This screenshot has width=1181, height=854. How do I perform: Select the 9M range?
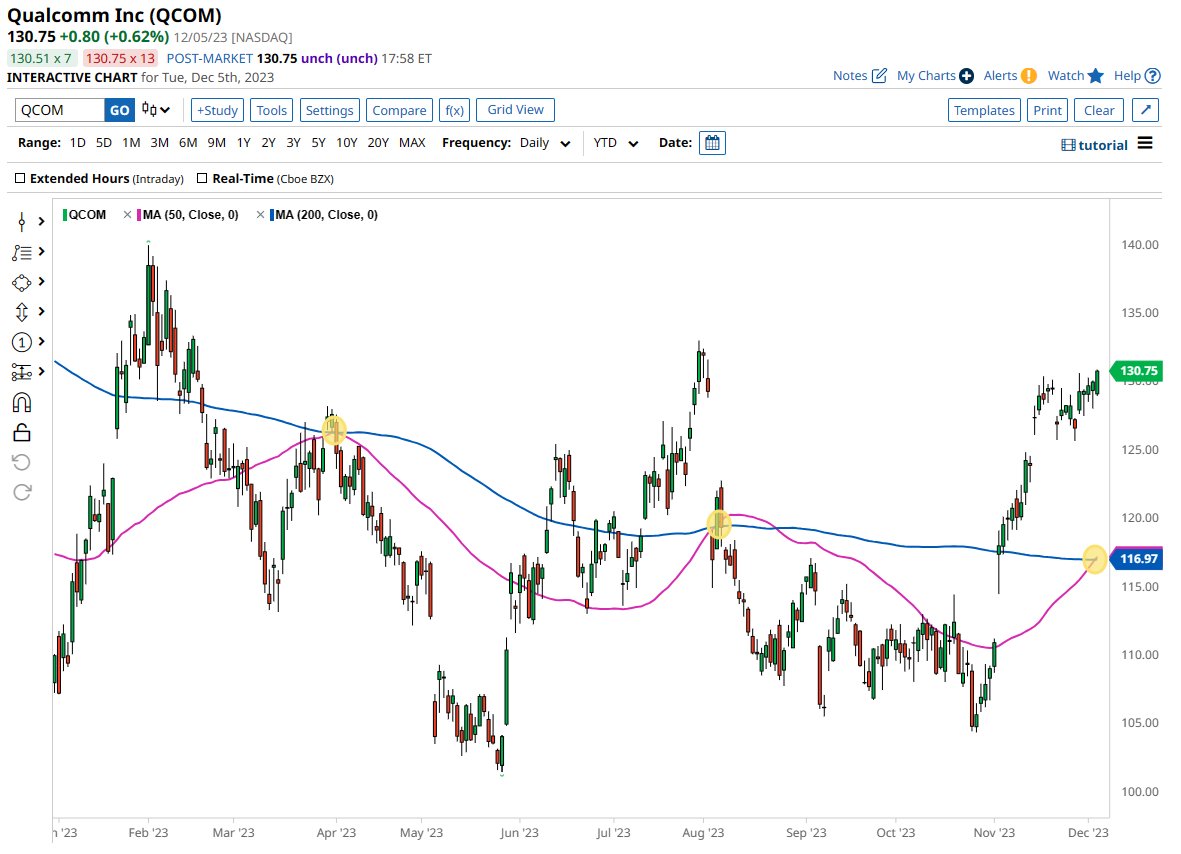point(217,142)
